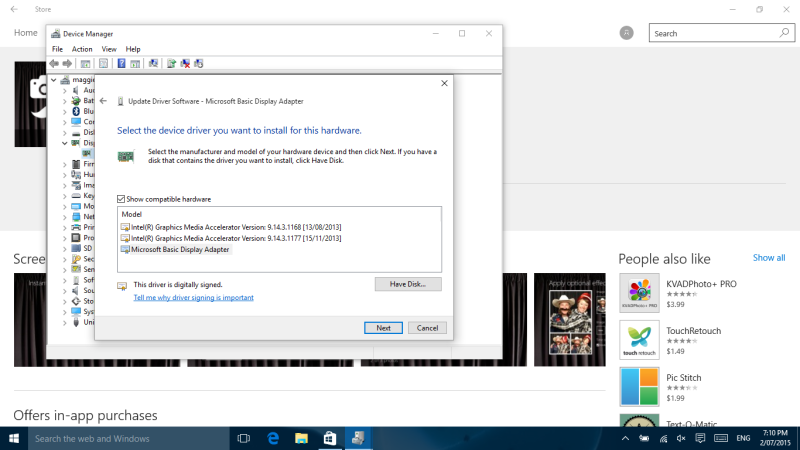The height and width of the screenshot is (450, 800).
Task: Expand the Sou (Sound) tree node
Action: click(65, 291)
